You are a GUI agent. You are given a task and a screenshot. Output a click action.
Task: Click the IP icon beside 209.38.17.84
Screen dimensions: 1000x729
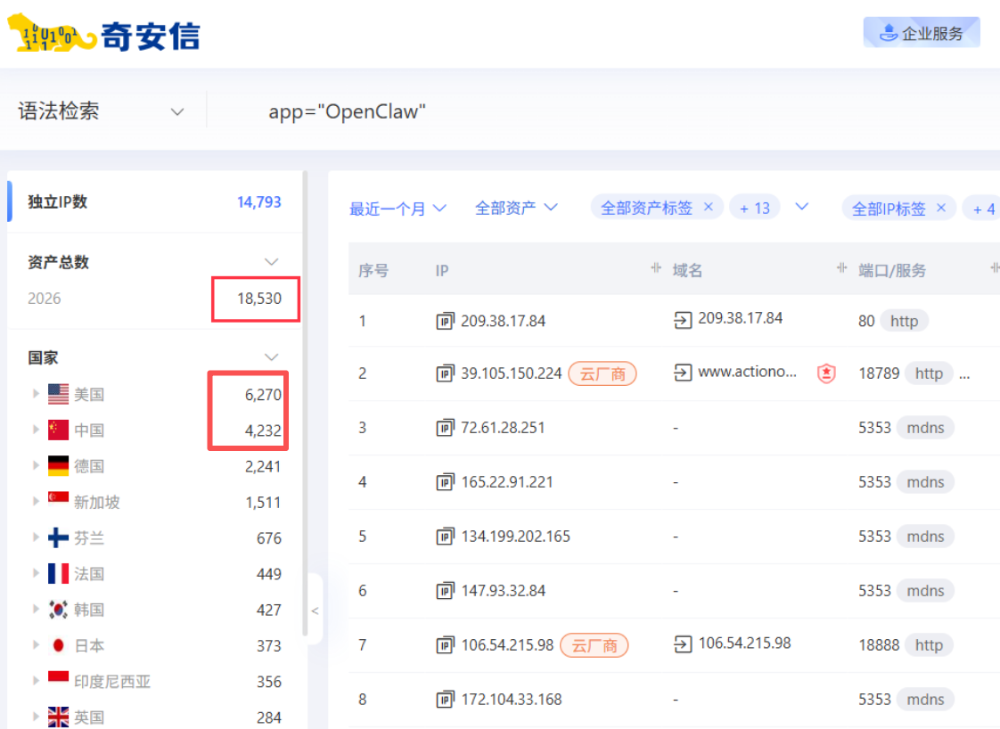446,320
